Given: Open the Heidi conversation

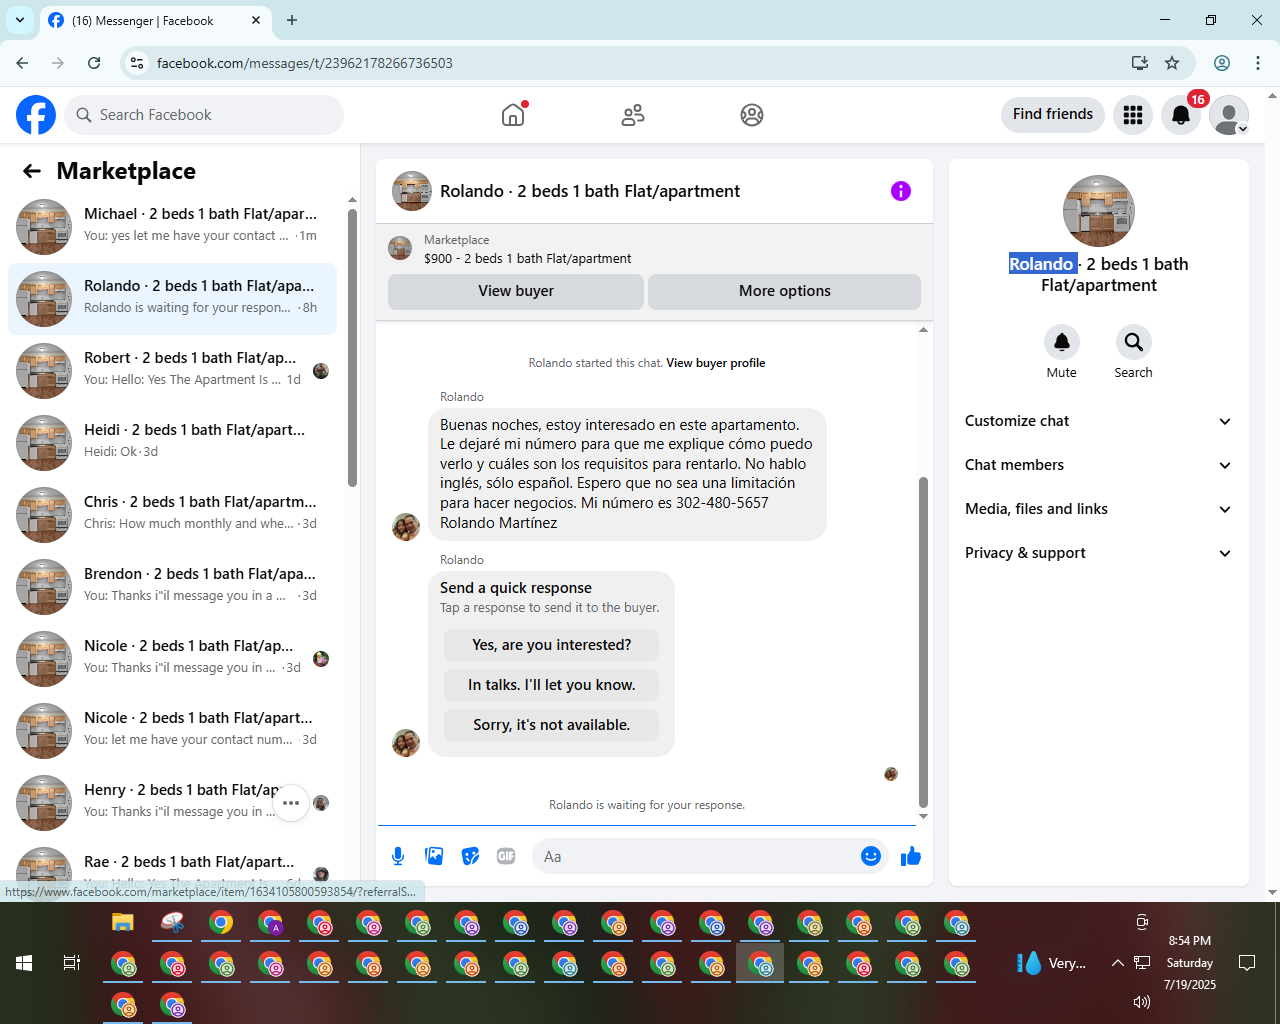Looking at the screenshot, I should click(x=172, y=443).
